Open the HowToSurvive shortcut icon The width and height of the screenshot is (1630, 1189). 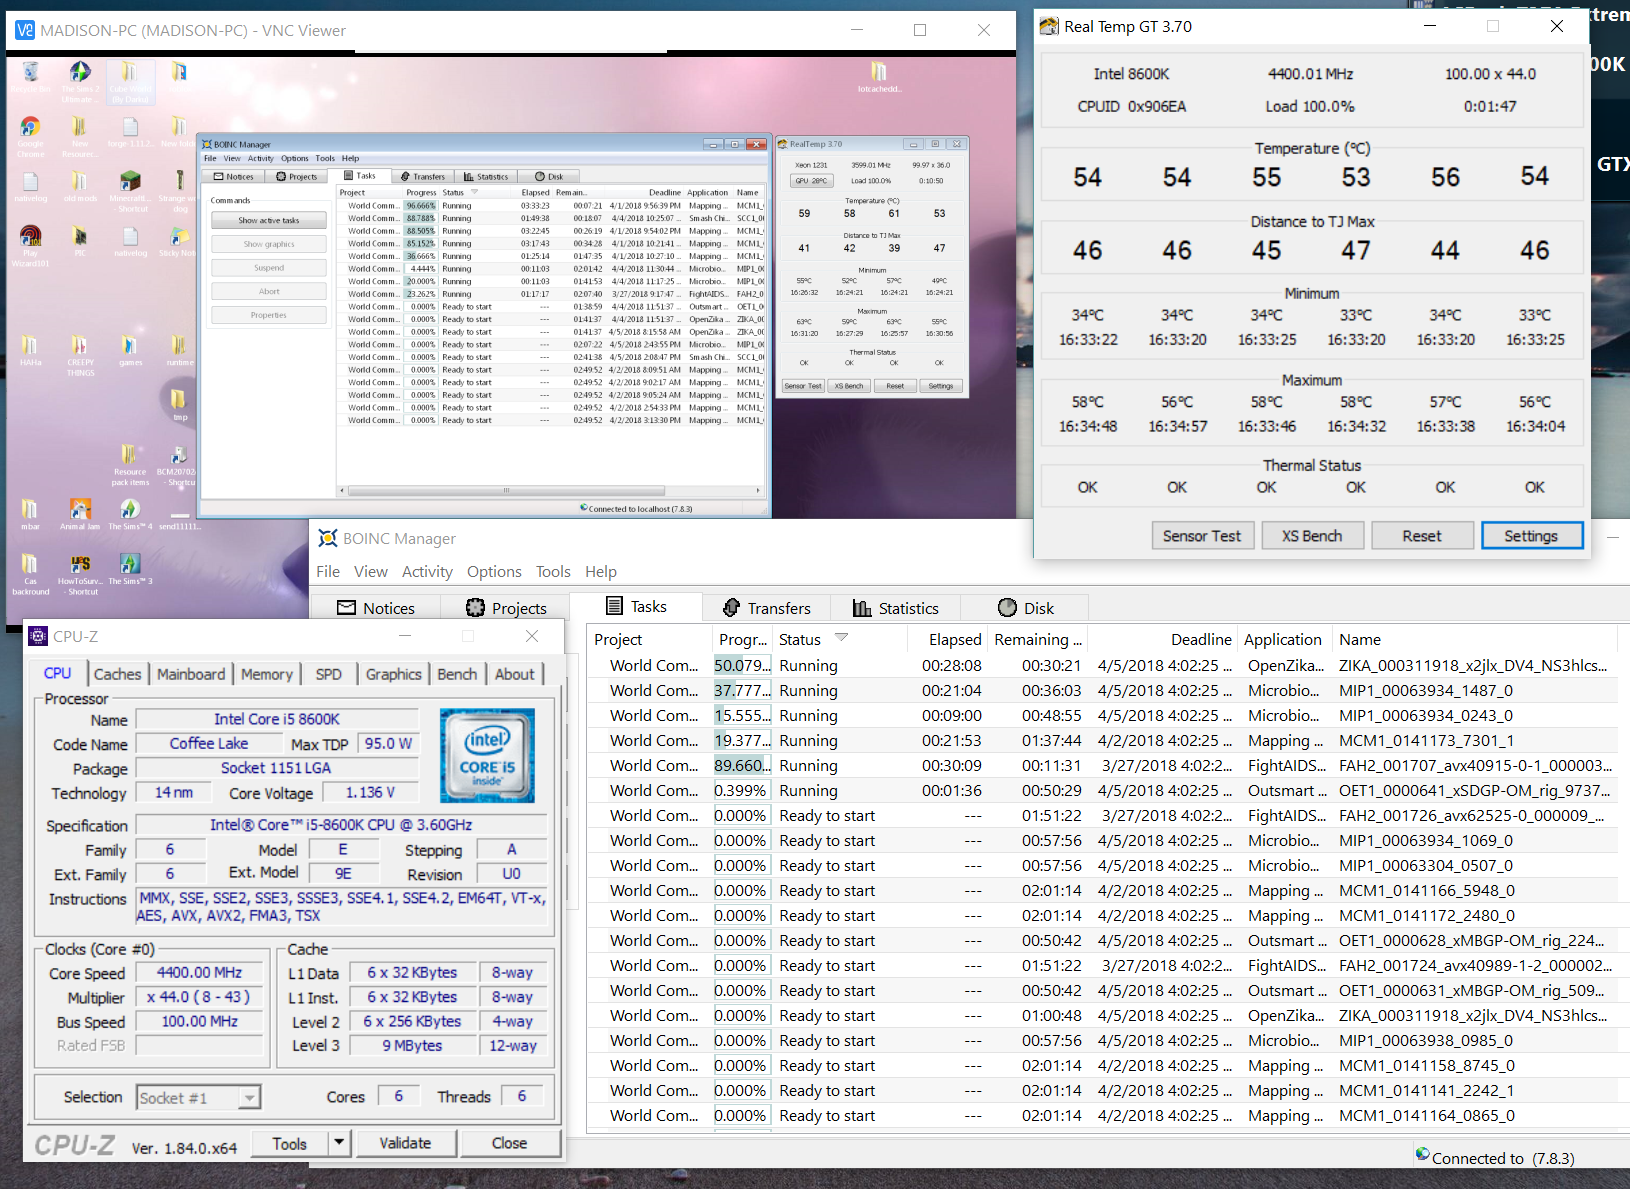pos(80,565)
